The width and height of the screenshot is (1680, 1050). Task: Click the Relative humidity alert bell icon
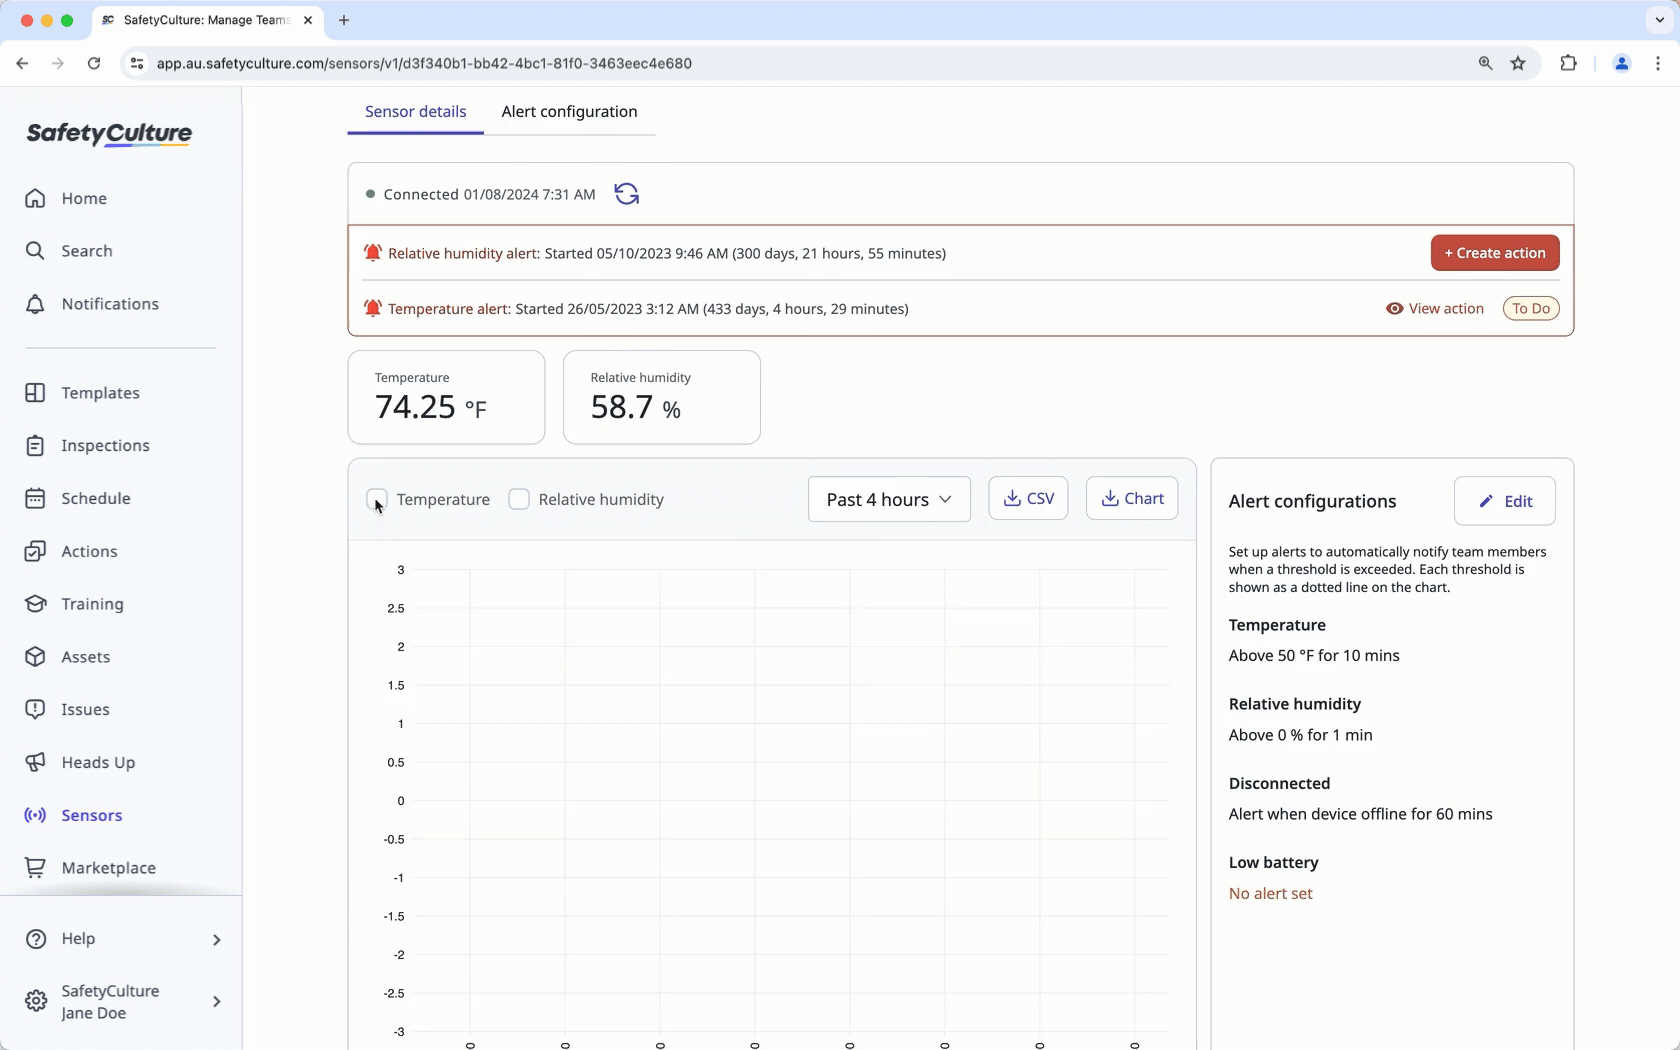pyautogui.click(x=373, y=253)
